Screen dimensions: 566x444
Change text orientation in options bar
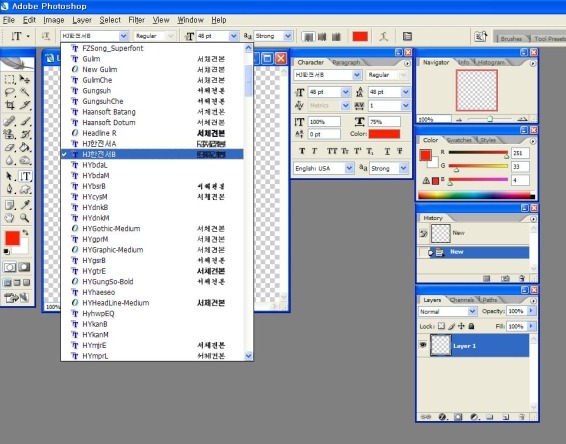tap(45, 36)
